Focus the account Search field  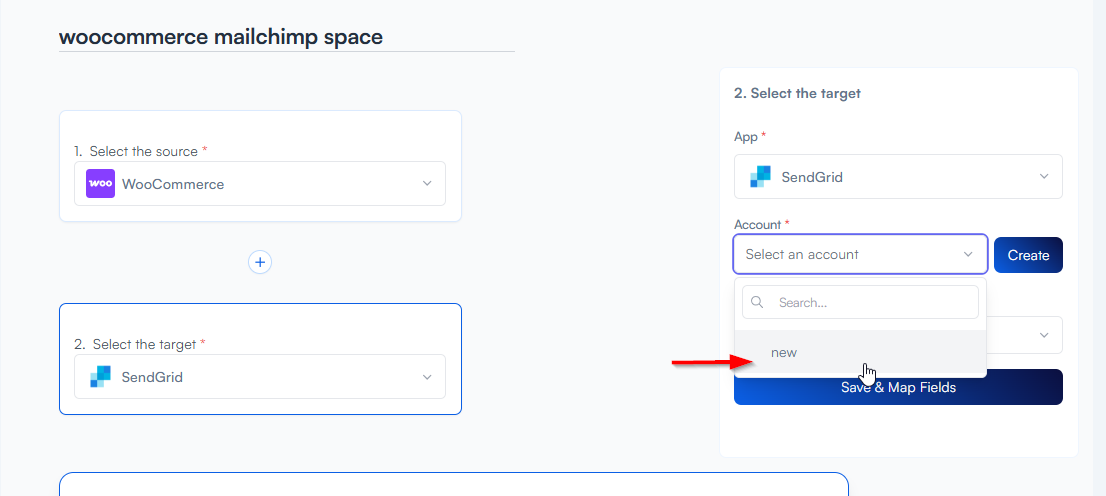(870, 302)
